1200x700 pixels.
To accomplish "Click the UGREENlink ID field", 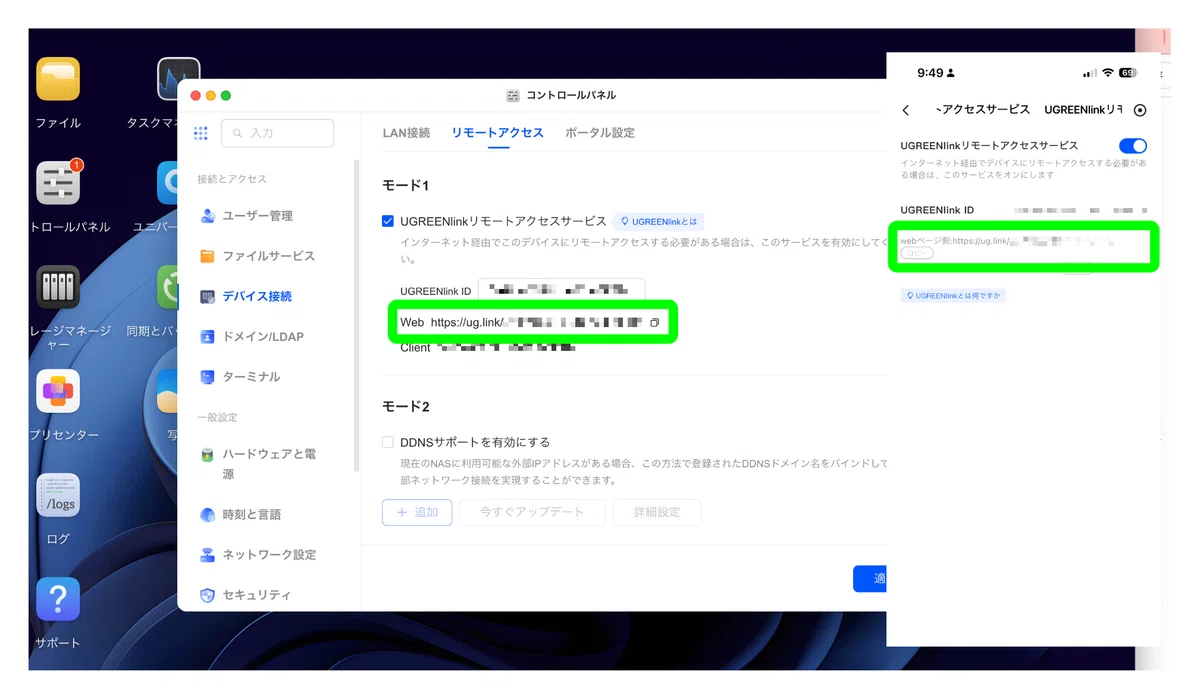I will [x=562, y=291].
